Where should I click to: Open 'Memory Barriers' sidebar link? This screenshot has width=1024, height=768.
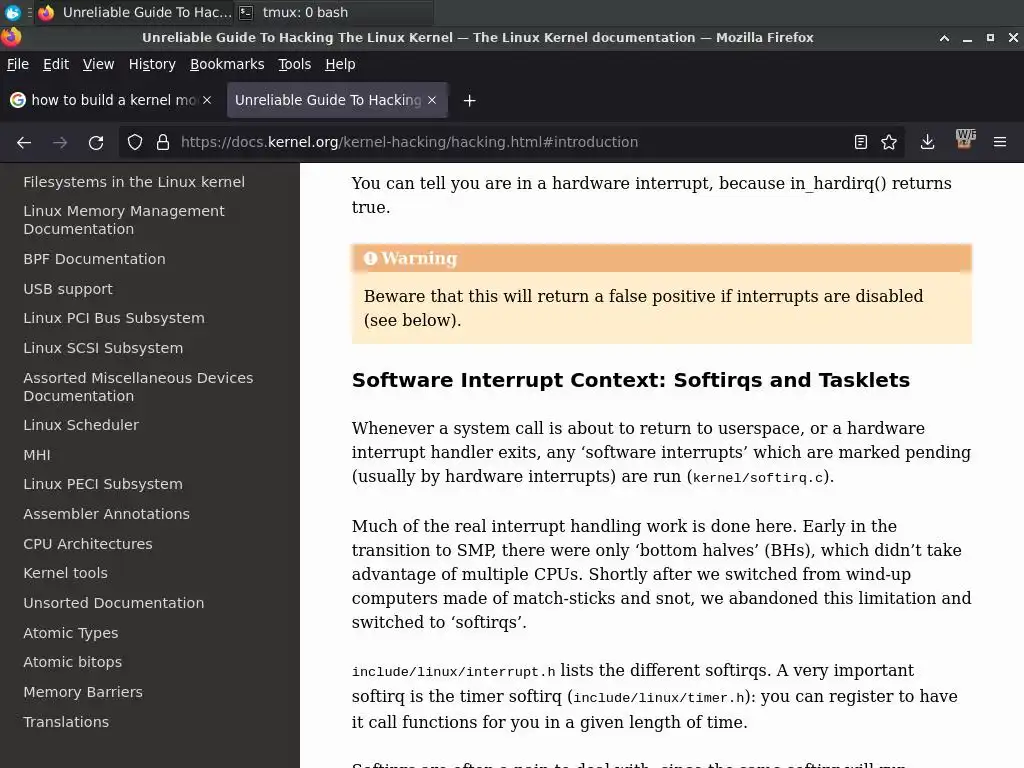83,692
